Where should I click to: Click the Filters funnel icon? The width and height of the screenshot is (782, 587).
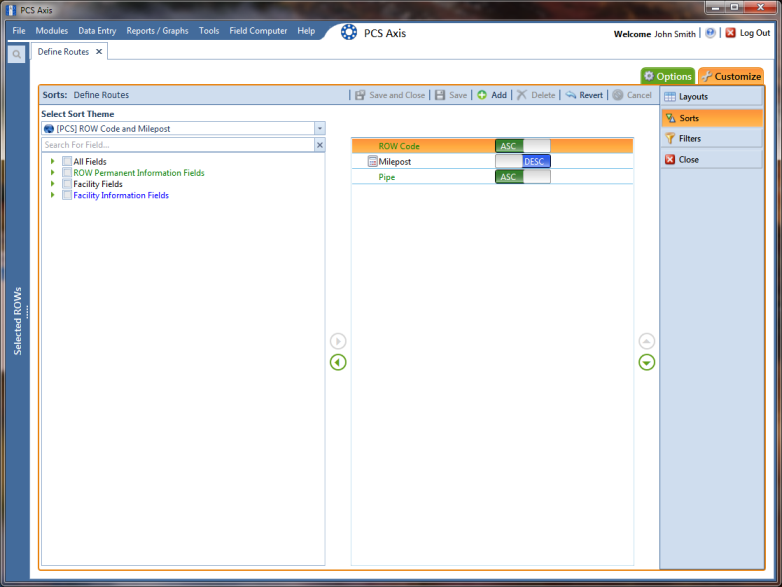point(670,139)
